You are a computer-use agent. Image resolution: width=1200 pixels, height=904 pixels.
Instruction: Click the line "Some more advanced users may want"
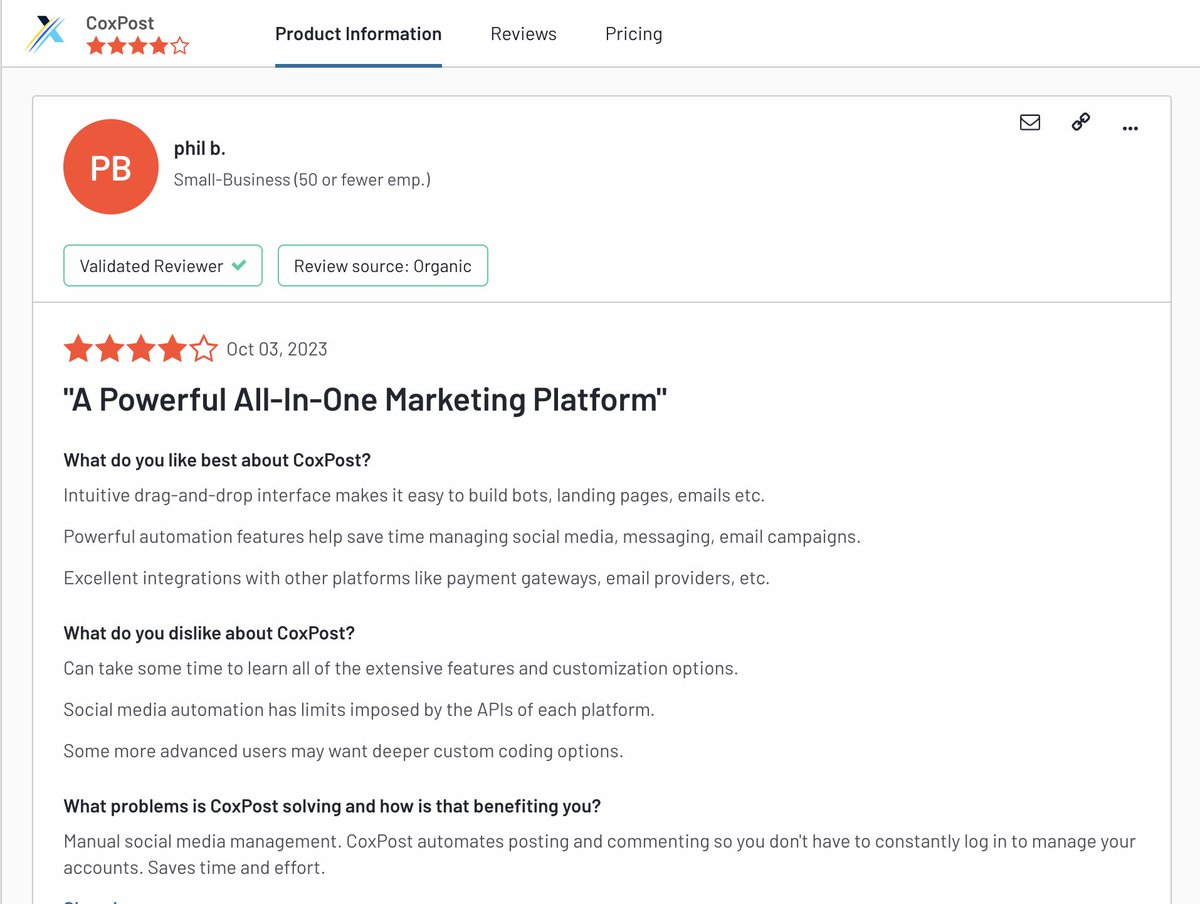[x=343, y=751]
